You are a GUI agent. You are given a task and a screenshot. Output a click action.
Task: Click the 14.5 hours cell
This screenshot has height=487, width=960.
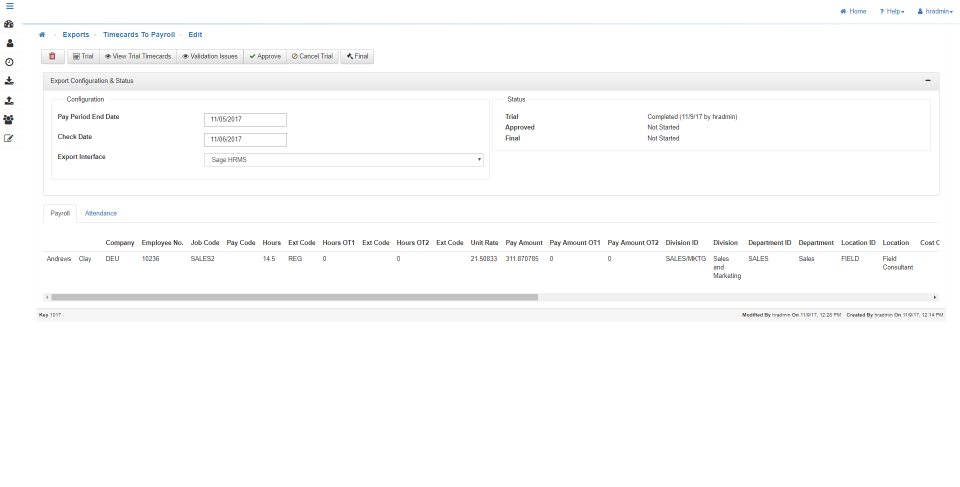(269, 259)
